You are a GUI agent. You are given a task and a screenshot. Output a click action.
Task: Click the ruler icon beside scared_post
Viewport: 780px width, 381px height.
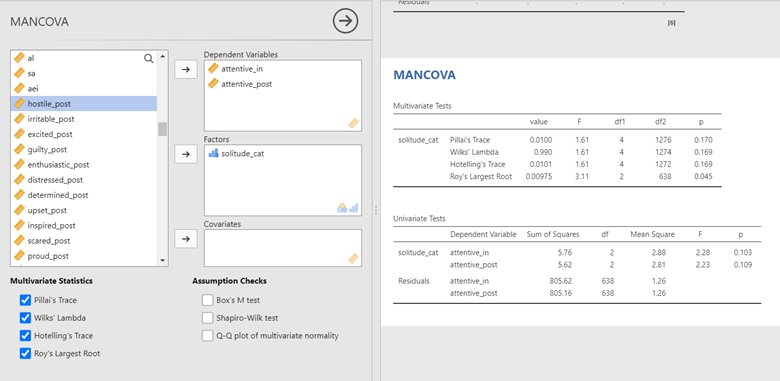[x=19, y=240]
